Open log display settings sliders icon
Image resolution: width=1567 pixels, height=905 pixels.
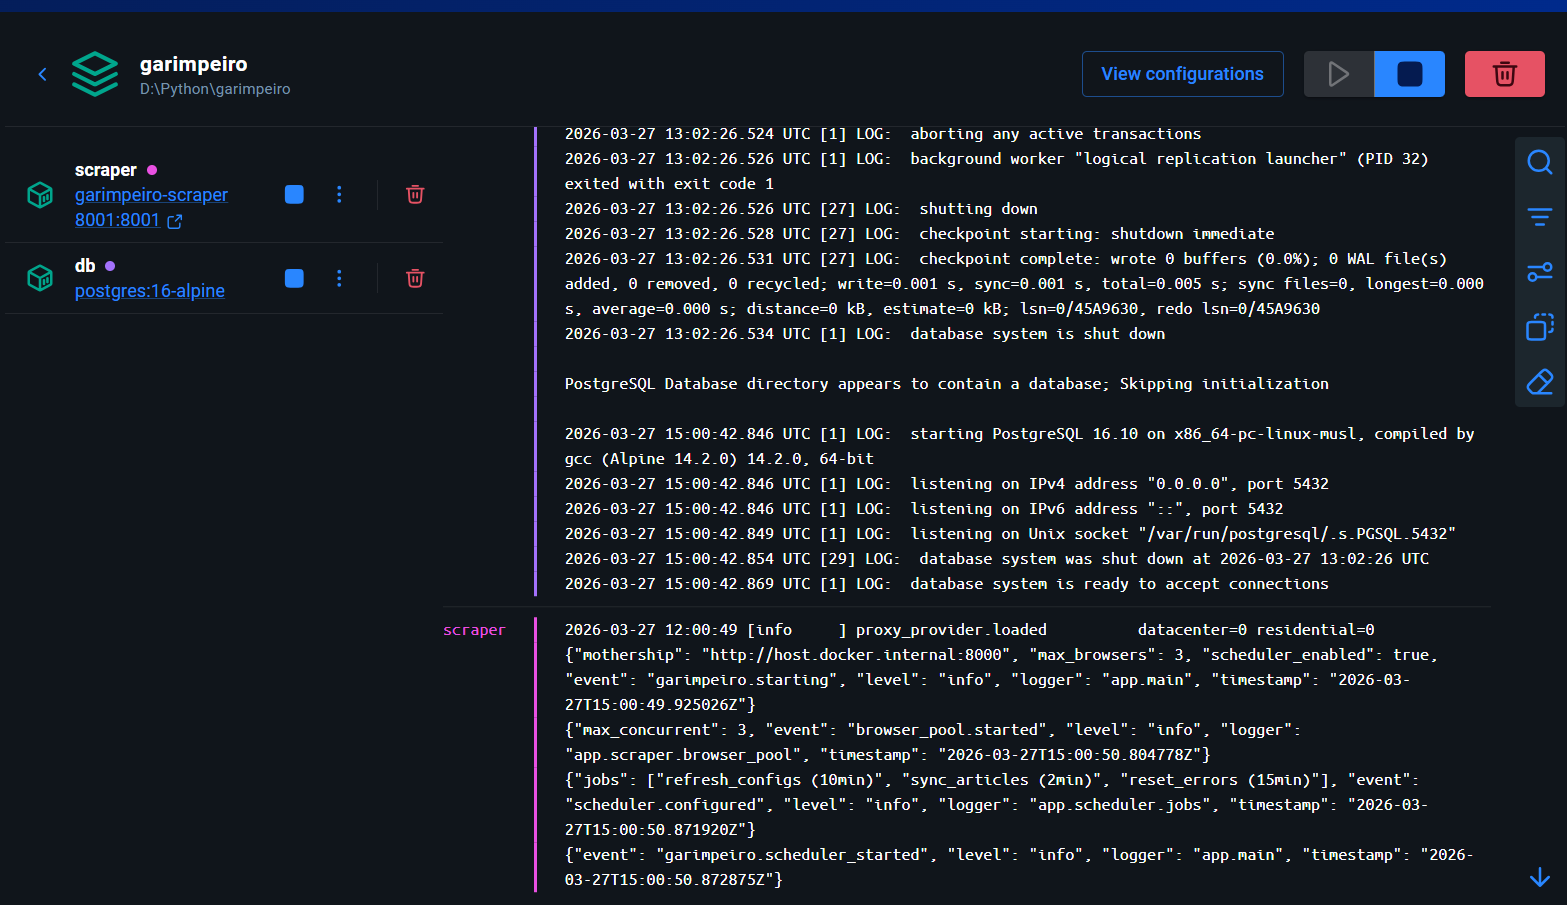click(x=1540, y=272)
